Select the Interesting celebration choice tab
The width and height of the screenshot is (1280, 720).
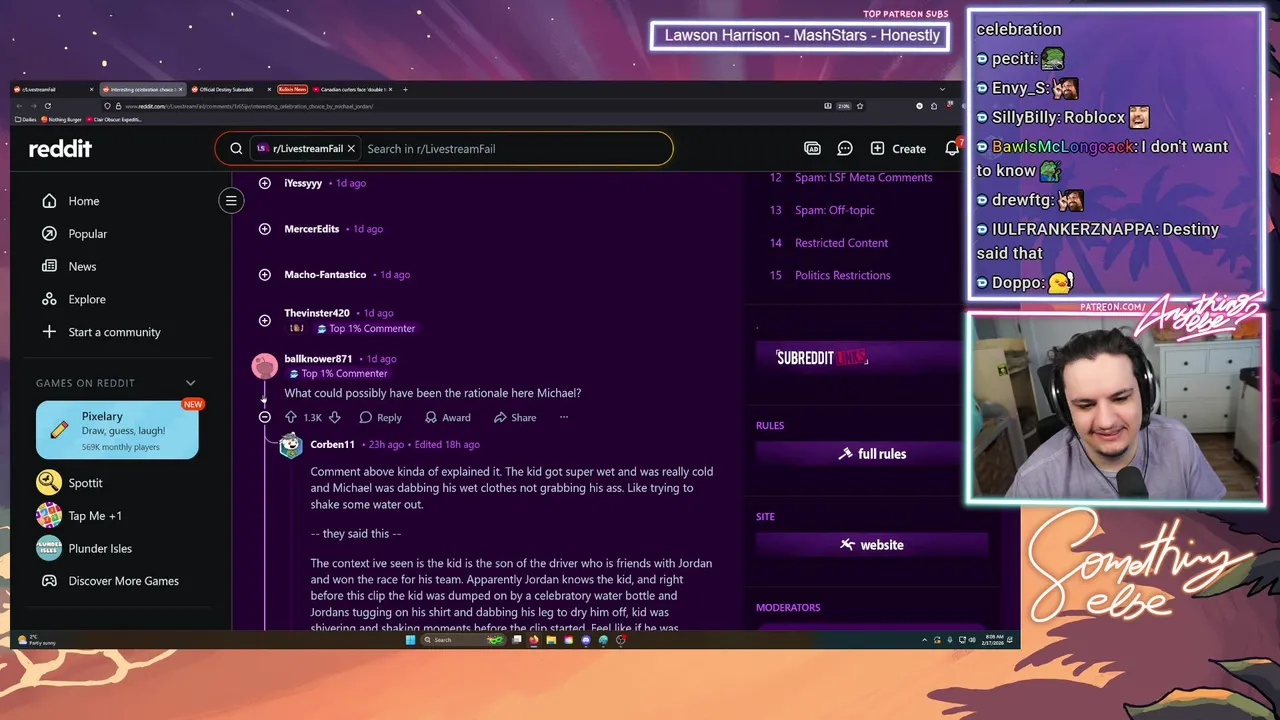pos(141,89)
